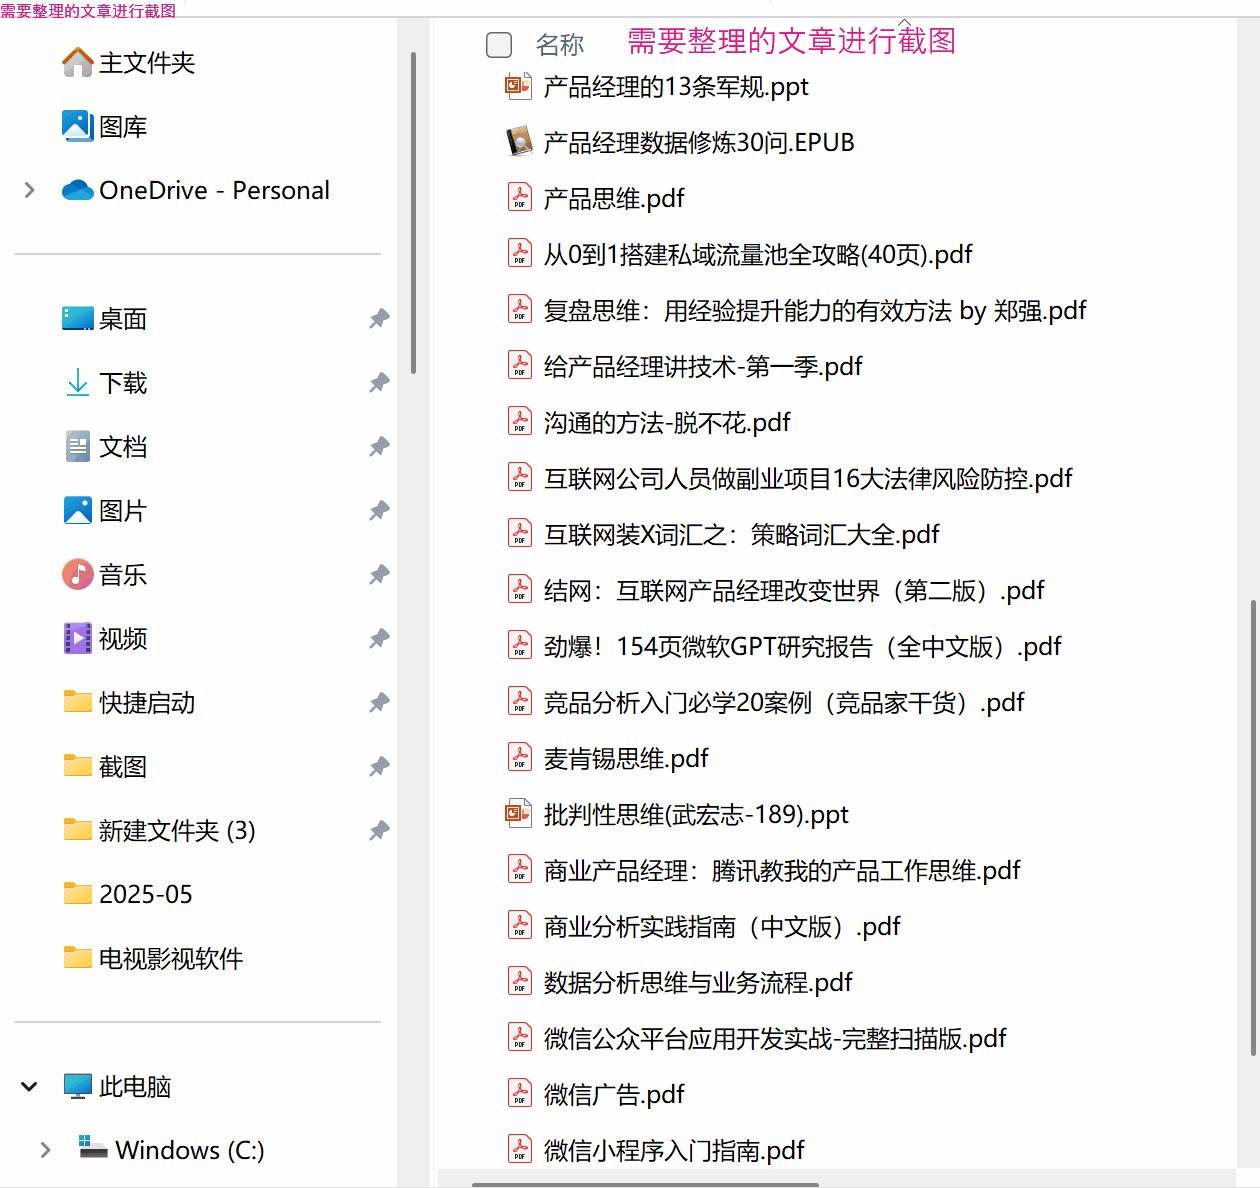Collapse the 此电脑 tree node
The image size is (1260, 1188).
29,1086
